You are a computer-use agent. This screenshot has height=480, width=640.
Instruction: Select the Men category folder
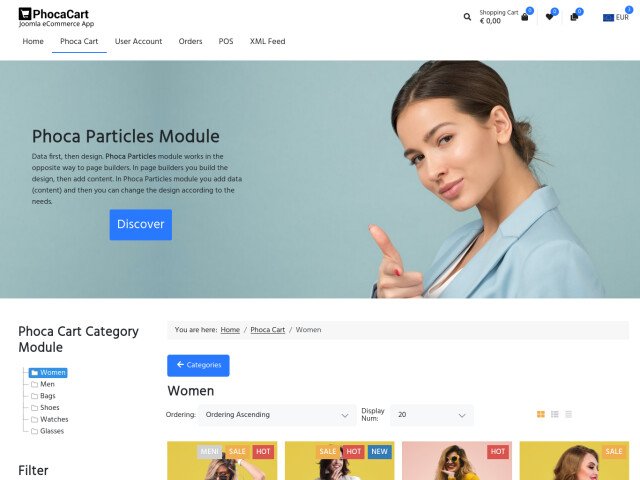click(43, 384)
